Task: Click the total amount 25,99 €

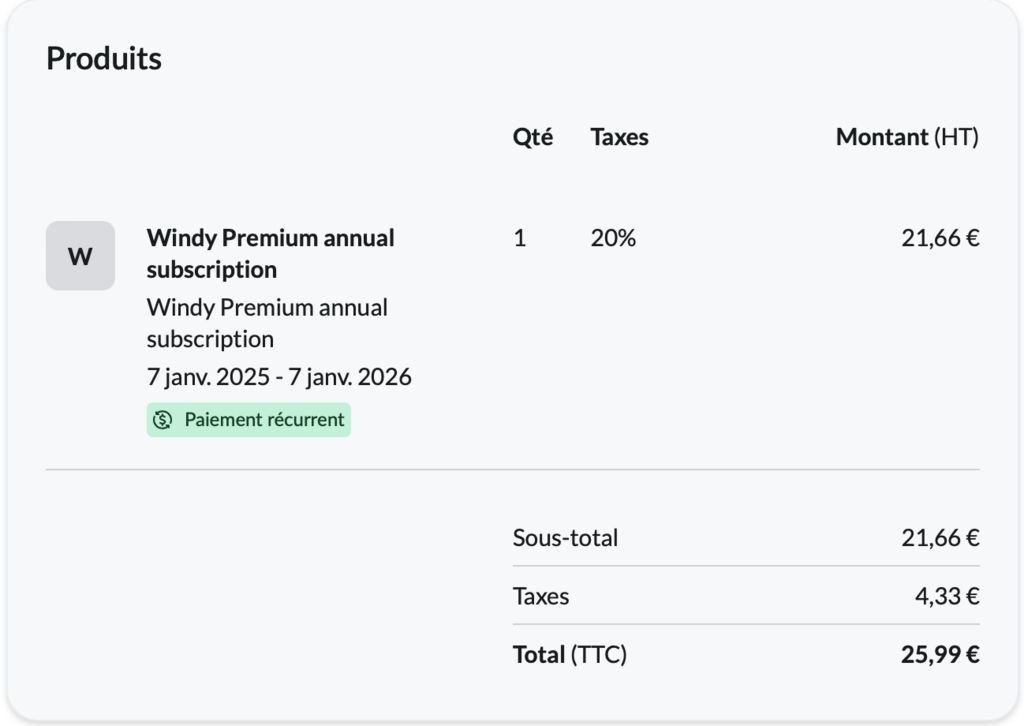Action: [x=939, y=655]
